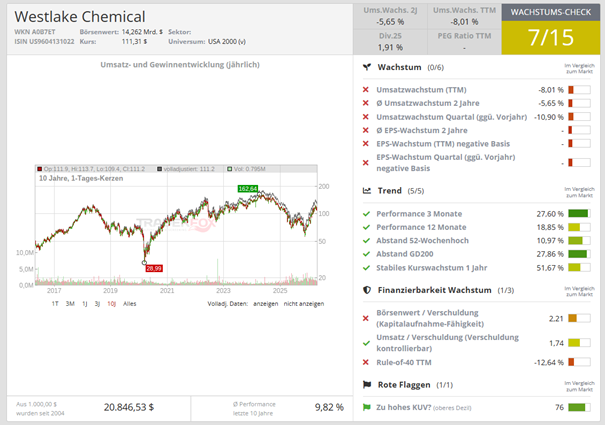Click the Westlake Chemical title
The height and width of the screenshot is (425, 605).
click(x=80, y=17)
